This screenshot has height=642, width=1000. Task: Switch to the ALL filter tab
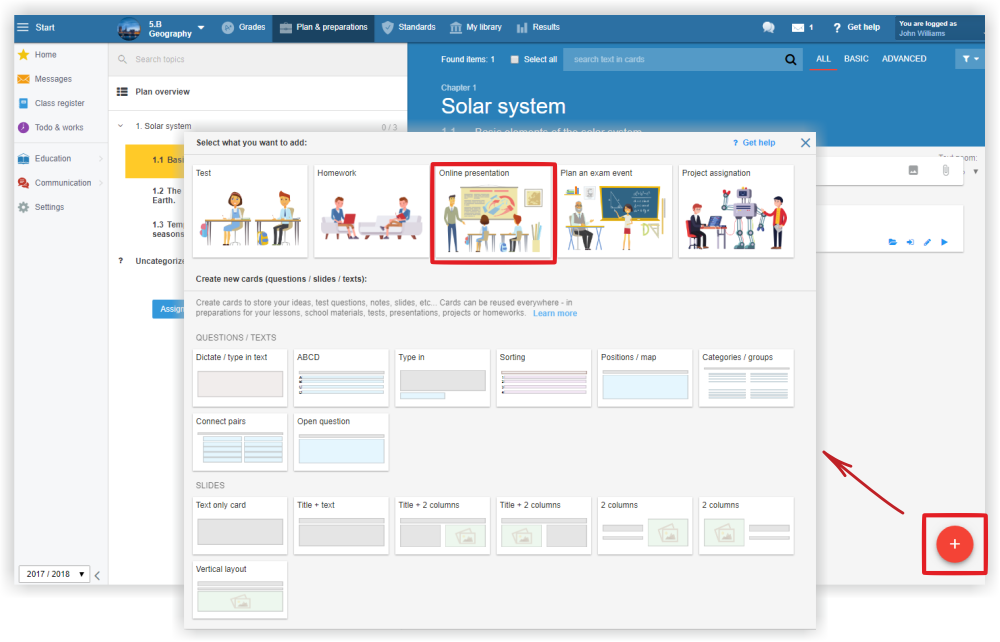823,59
